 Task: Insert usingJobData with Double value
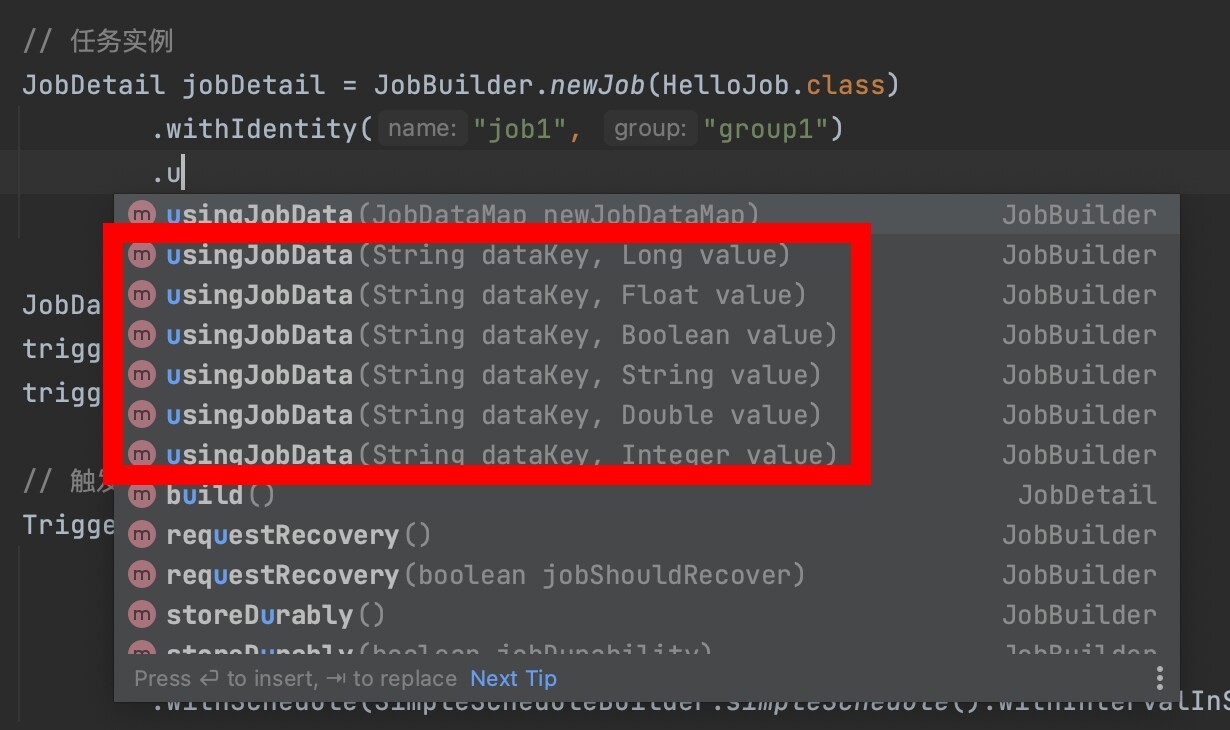coord(493,415)
